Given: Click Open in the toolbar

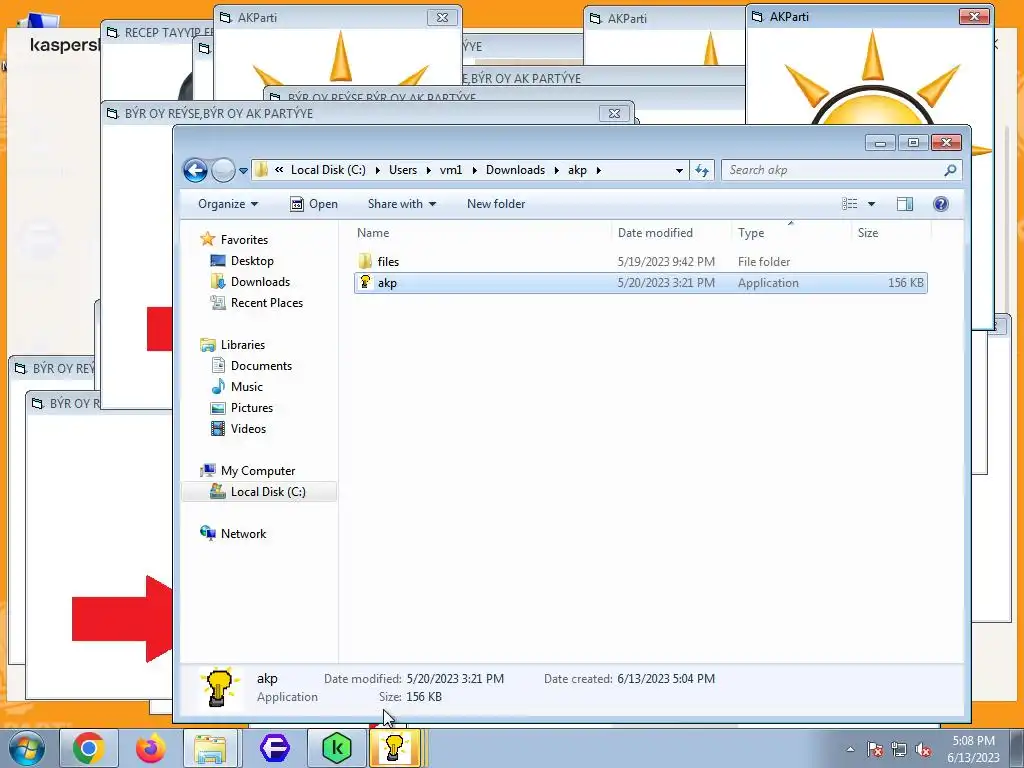Looking at the screenshot, I should (x=313, y=204).
